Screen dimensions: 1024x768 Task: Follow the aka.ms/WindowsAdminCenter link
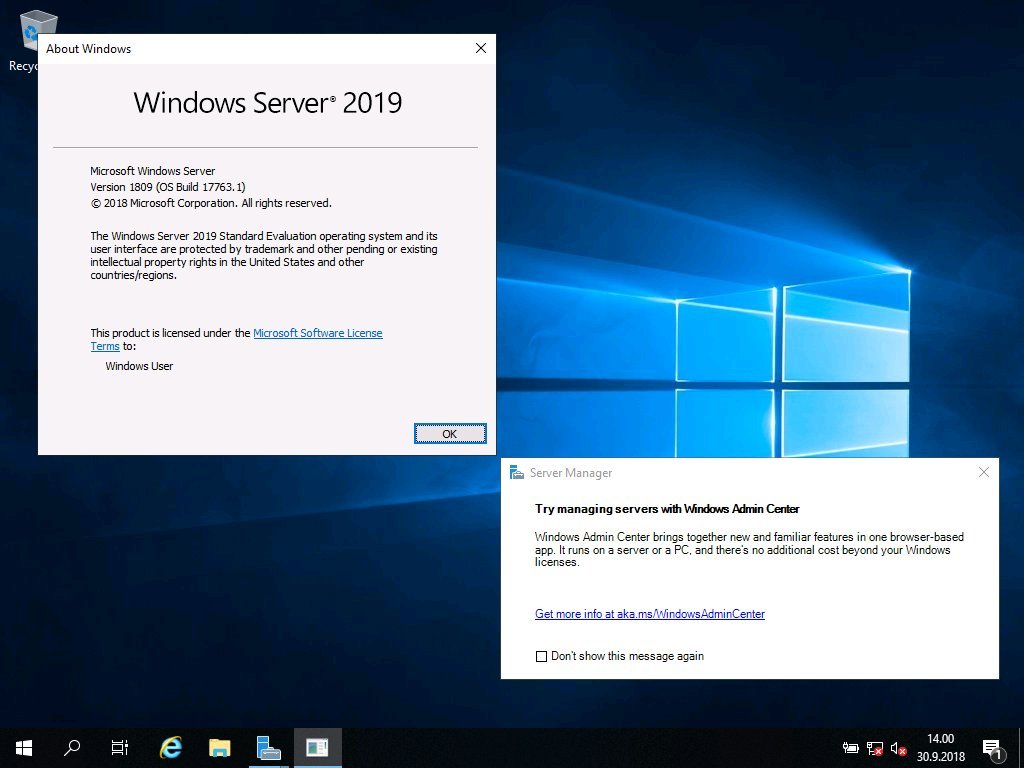[650, 613]
